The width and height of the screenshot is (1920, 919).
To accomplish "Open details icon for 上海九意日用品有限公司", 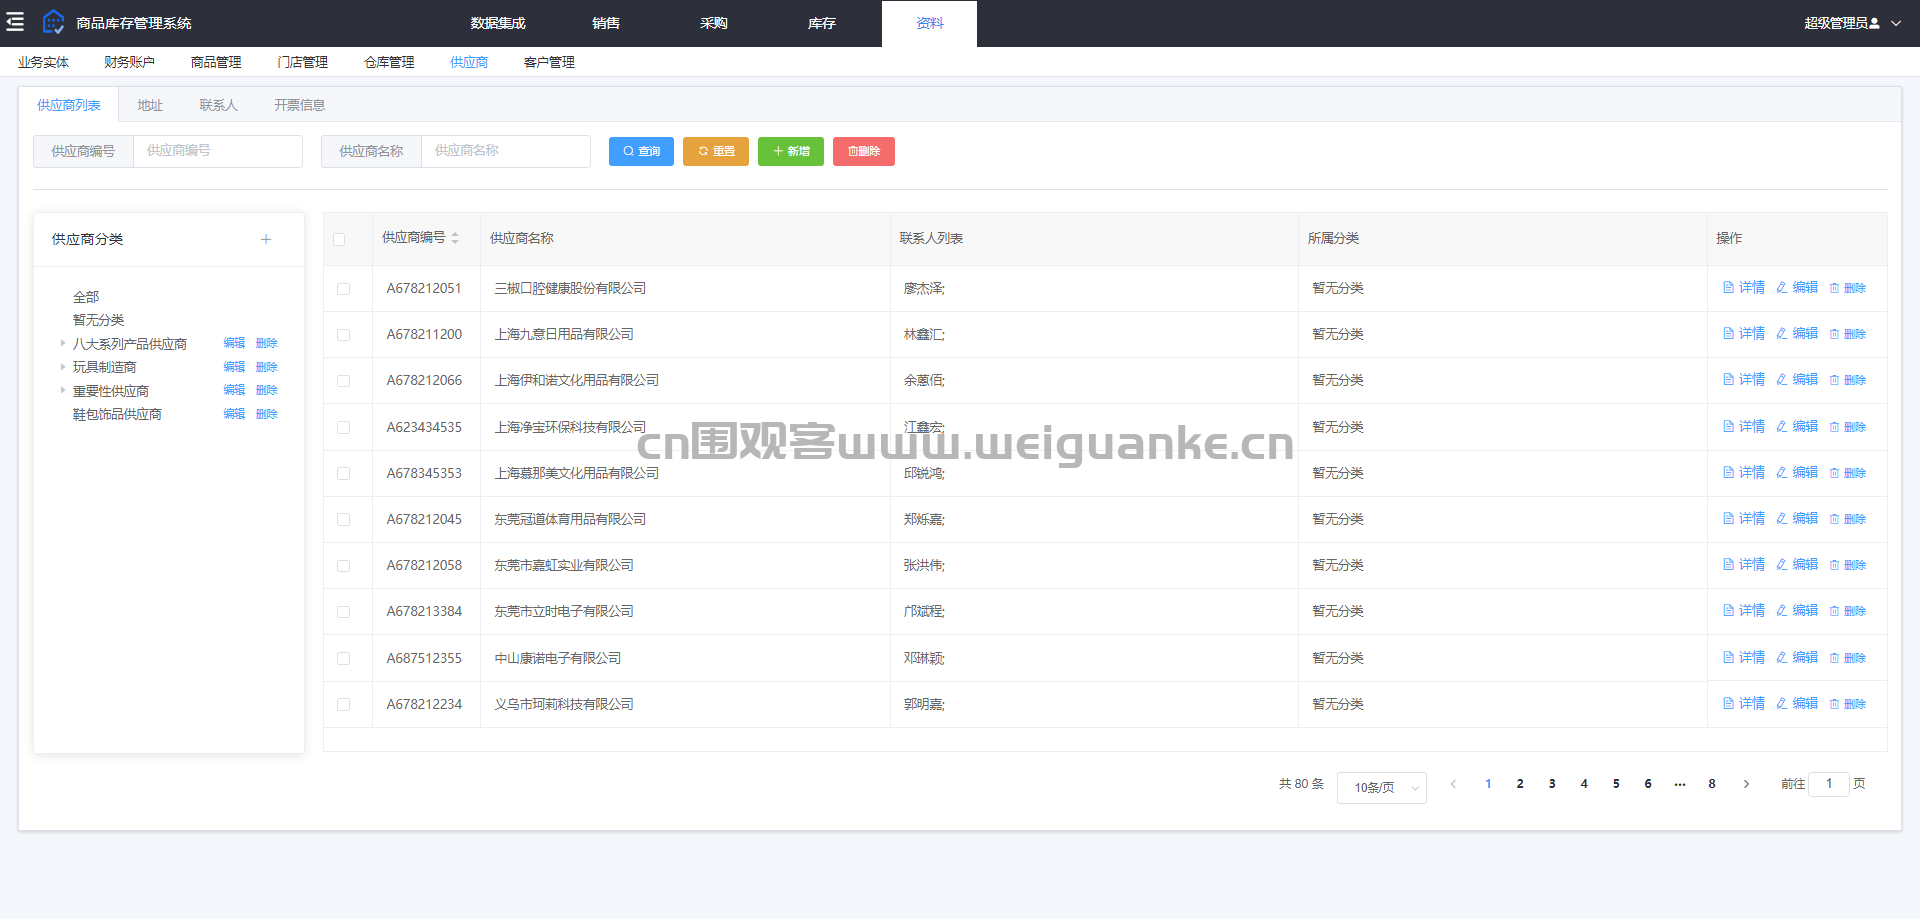I will [x=1728, y=334].
